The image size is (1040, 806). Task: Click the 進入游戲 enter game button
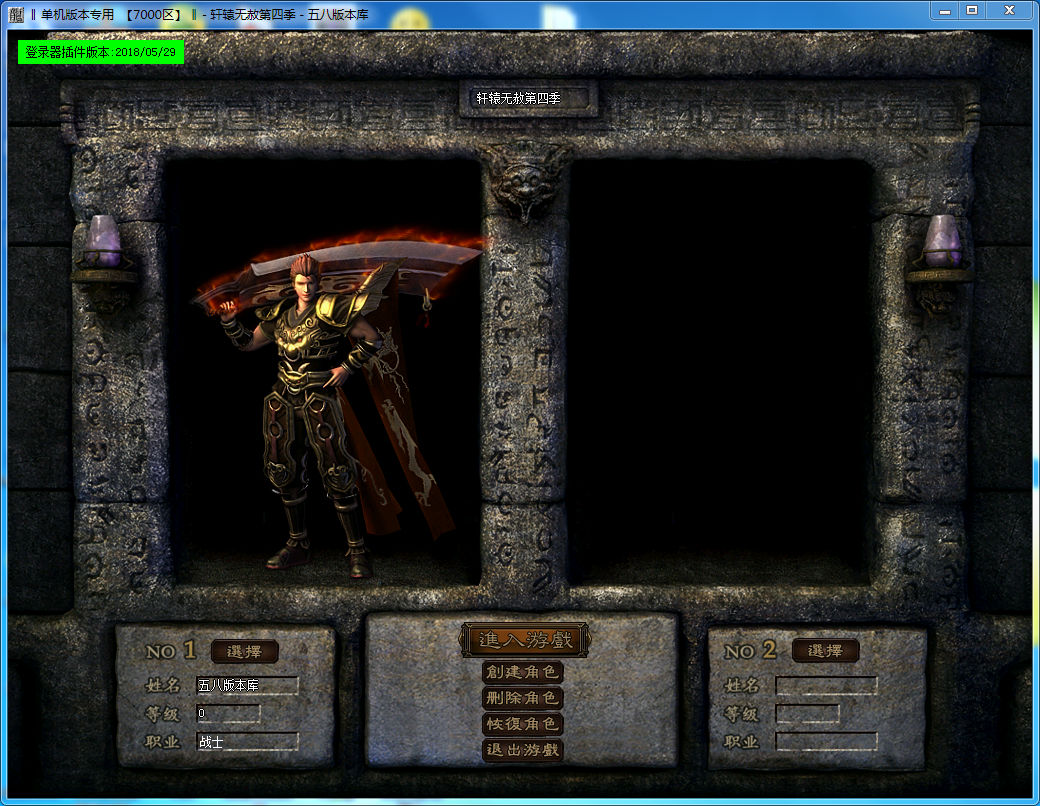[x=525, y=639]
